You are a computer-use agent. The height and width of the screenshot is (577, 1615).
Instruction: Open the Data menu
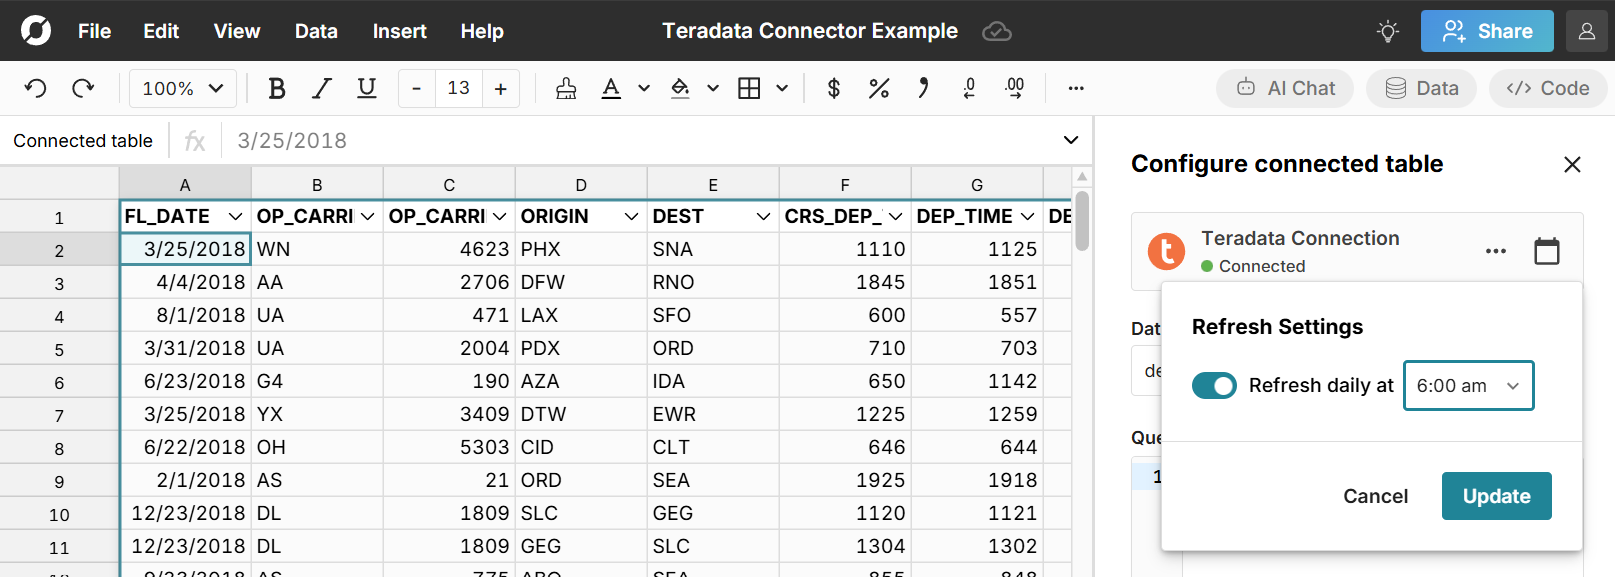[316, 31]
